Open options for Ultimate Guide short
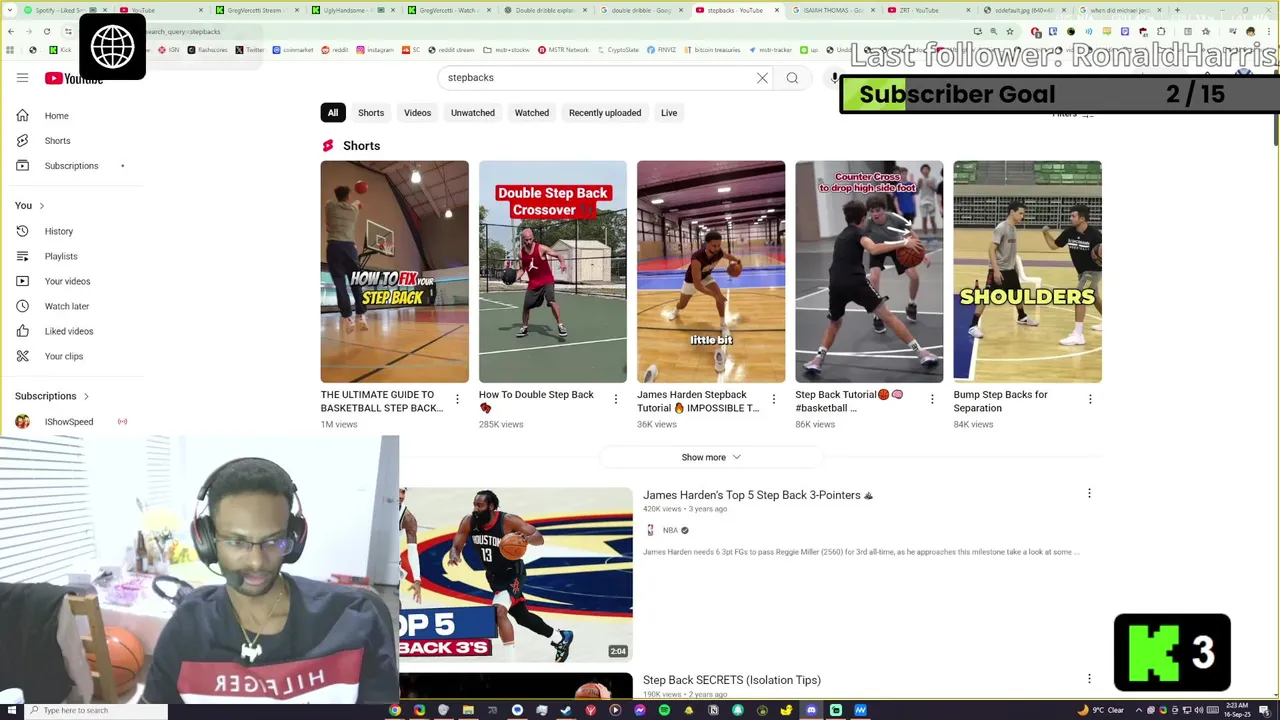 click(x=457, y=400)
